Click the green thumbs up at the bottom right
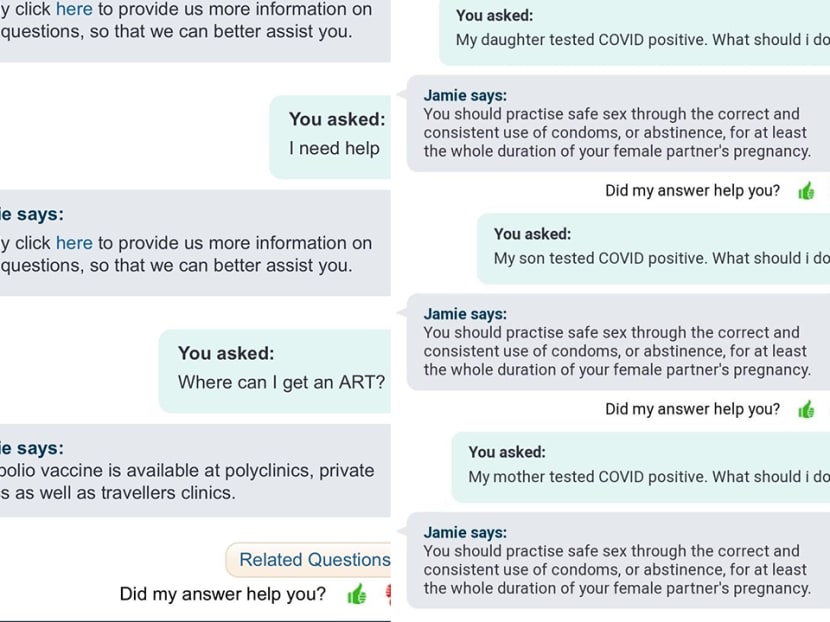This screenshot has height=622, width=830. coord(808,409)
